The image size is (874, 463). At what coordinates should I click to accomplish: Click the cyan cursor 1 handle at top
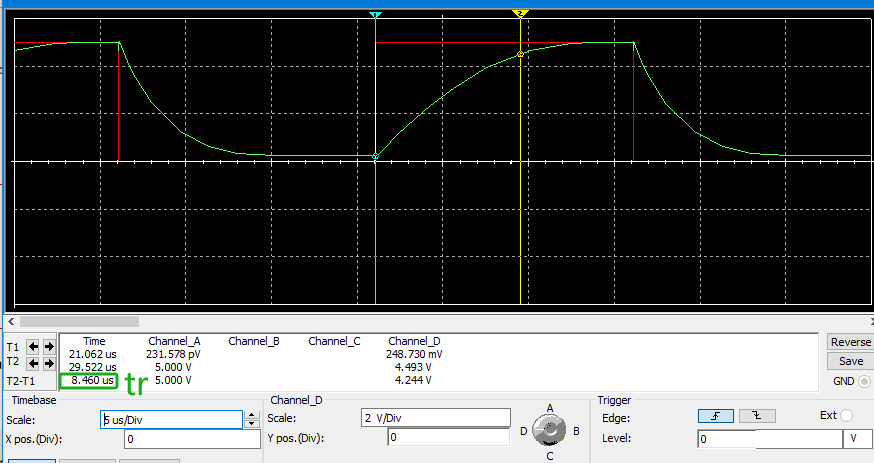point(375,14)
